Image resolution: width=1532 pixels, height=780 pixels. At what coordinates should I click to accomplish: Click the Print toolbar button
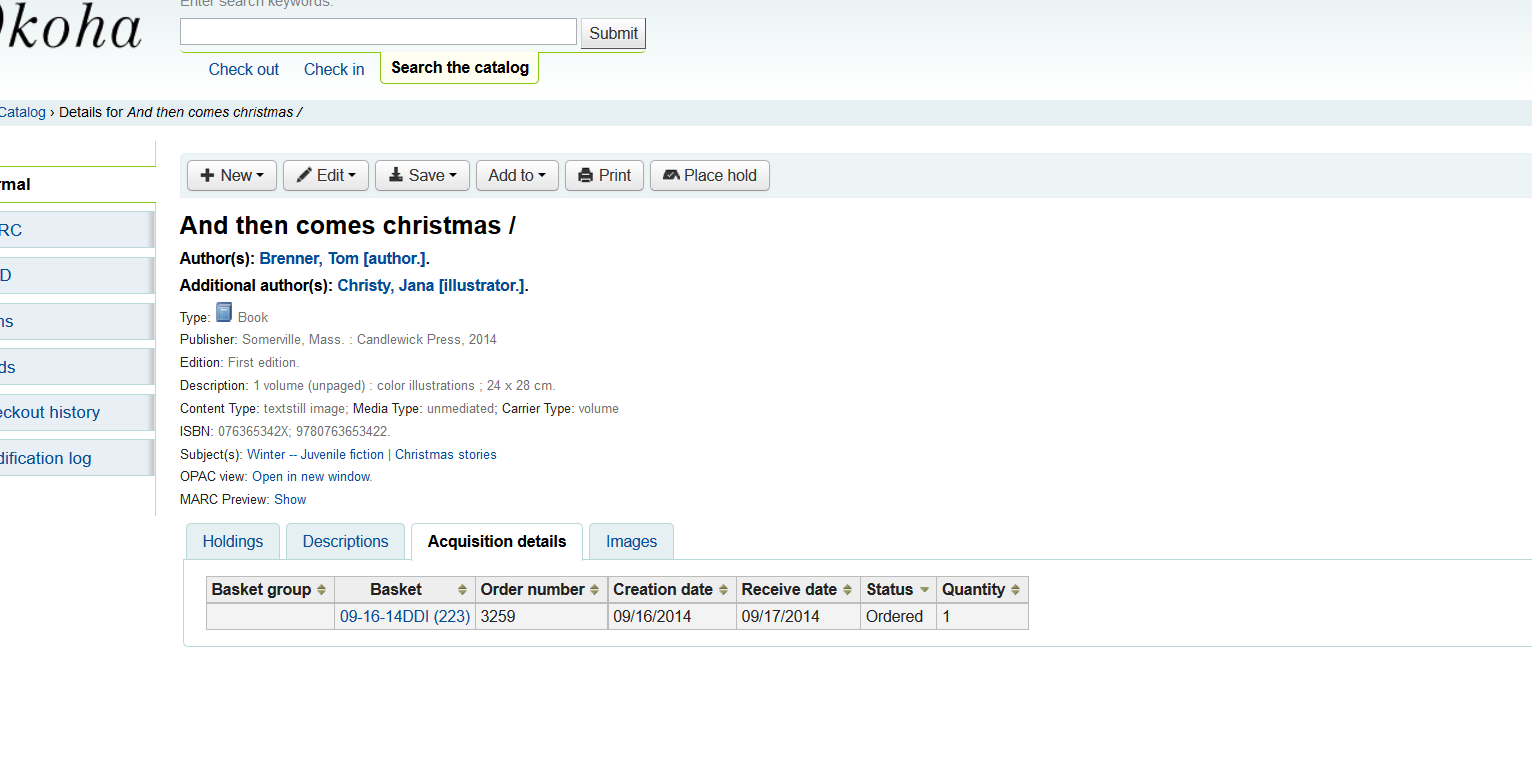point(604,175)
